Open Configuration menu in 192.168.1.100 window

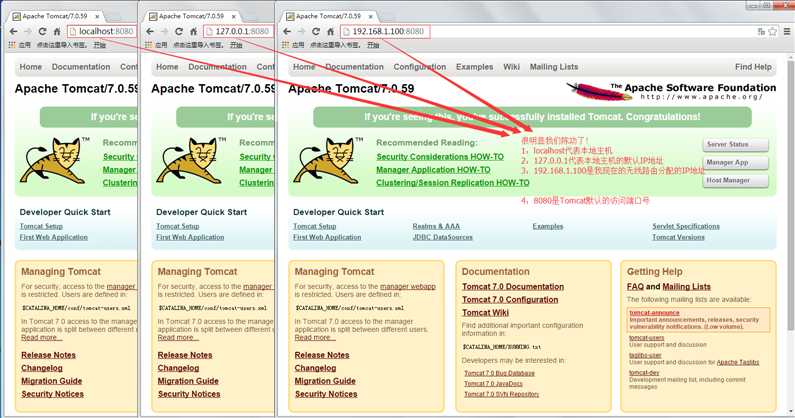tap(420, 67)
